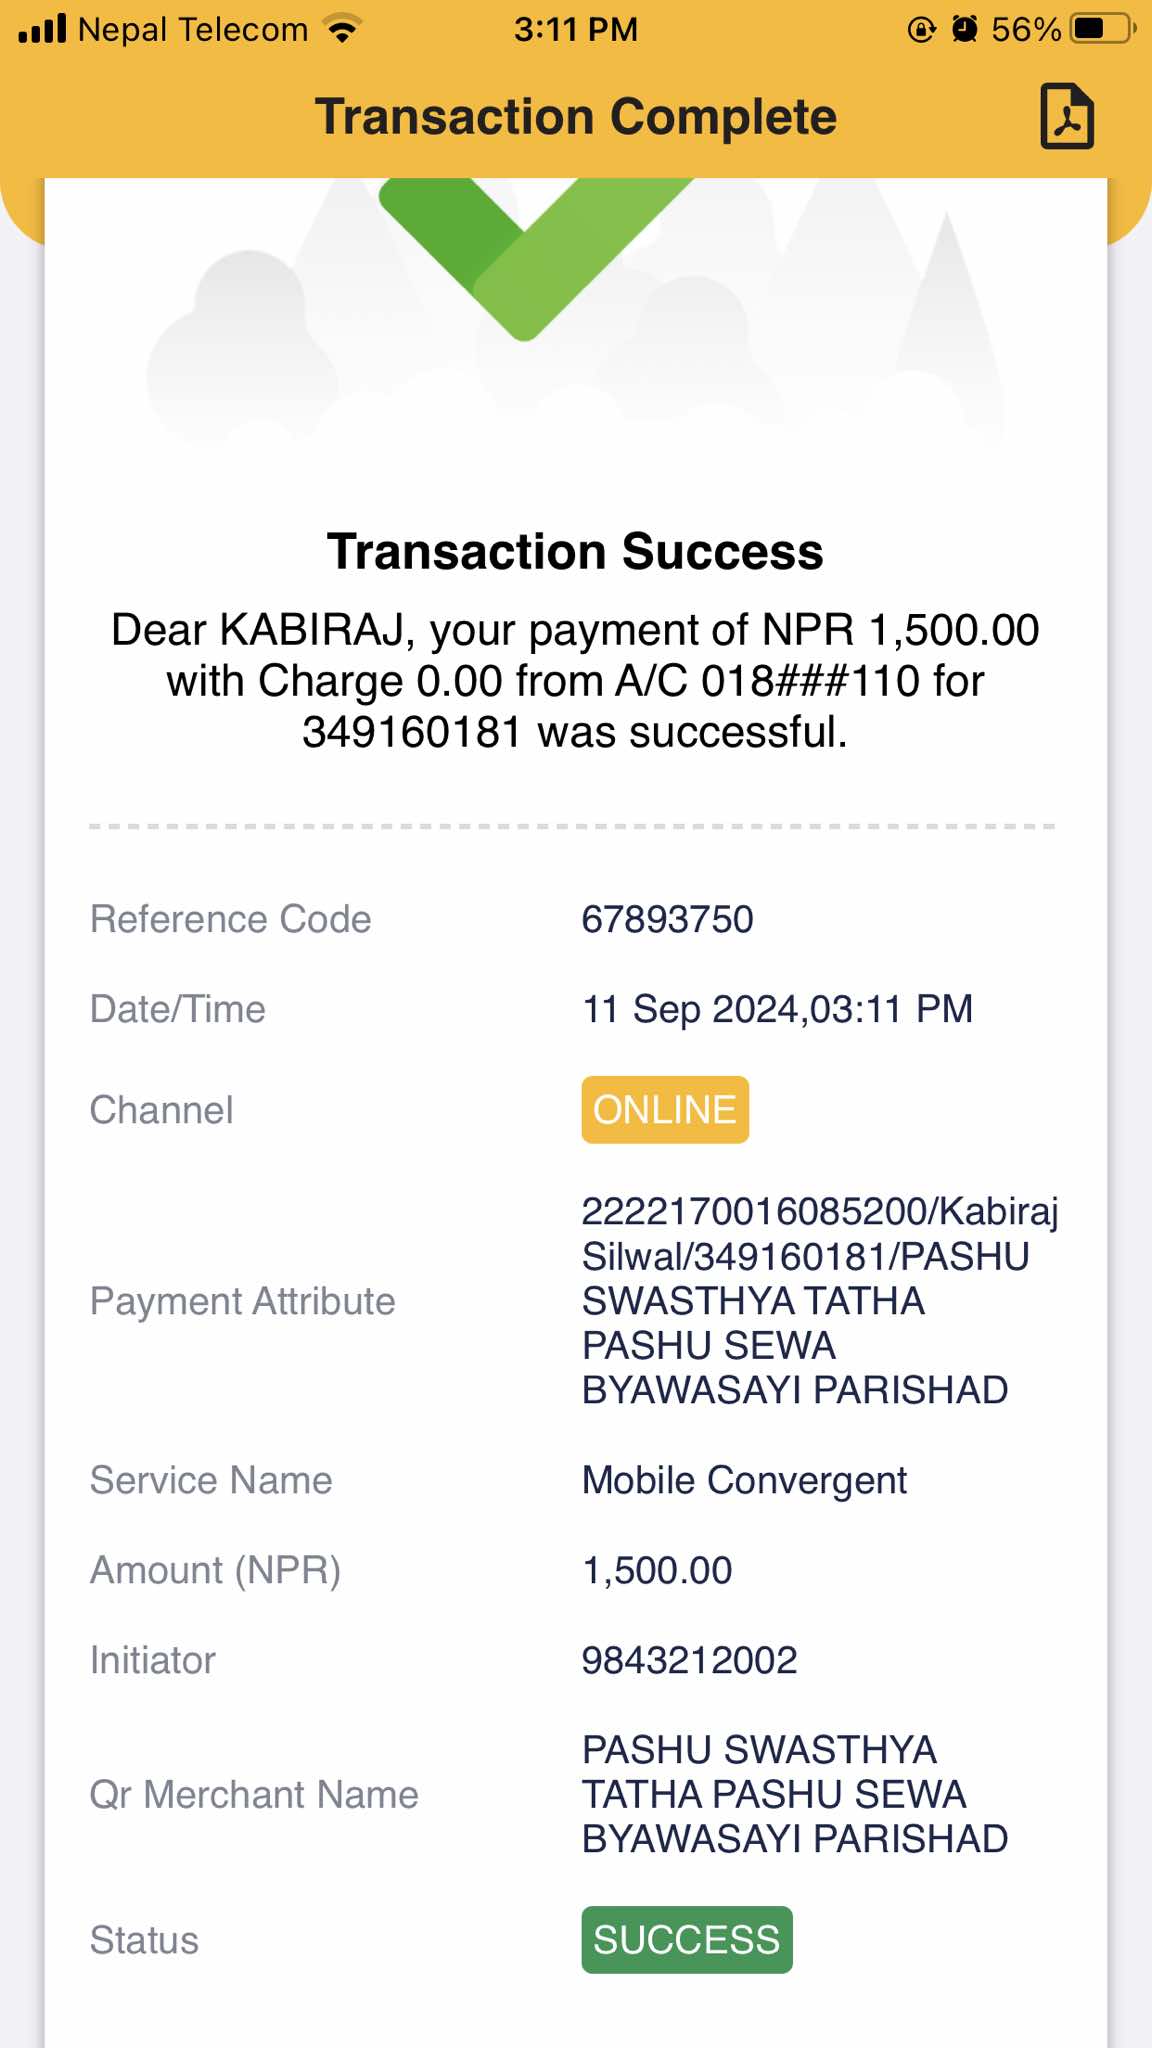The width and height of the screenshot is (1152, 2048).
Task: Tap the 3:11 PM clock in status bar
Action: 576,29
